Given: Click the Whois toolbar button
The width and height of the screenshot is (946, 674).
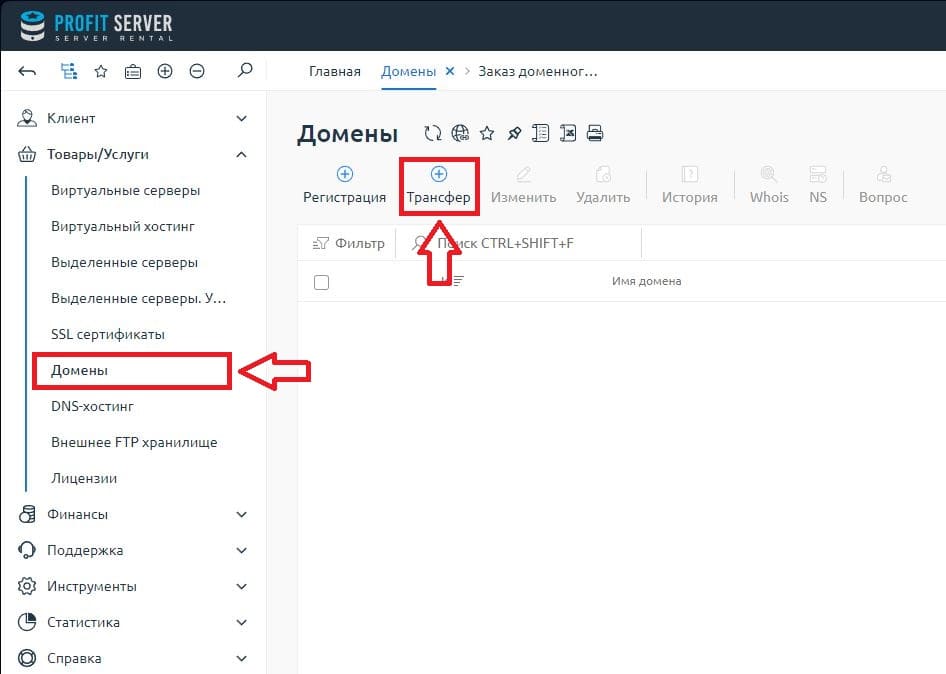Looking at the screenshot, I should (769, 186).
